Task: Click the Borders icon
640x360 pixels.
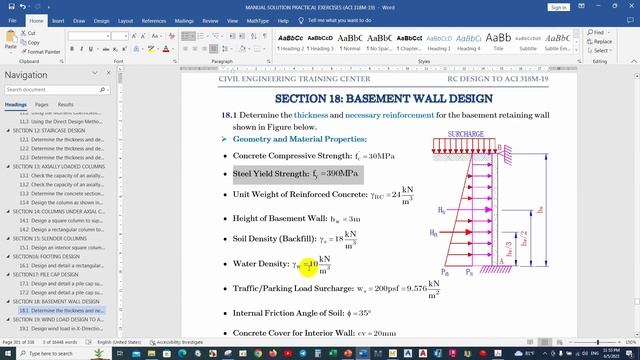Action: pos(257,49)
